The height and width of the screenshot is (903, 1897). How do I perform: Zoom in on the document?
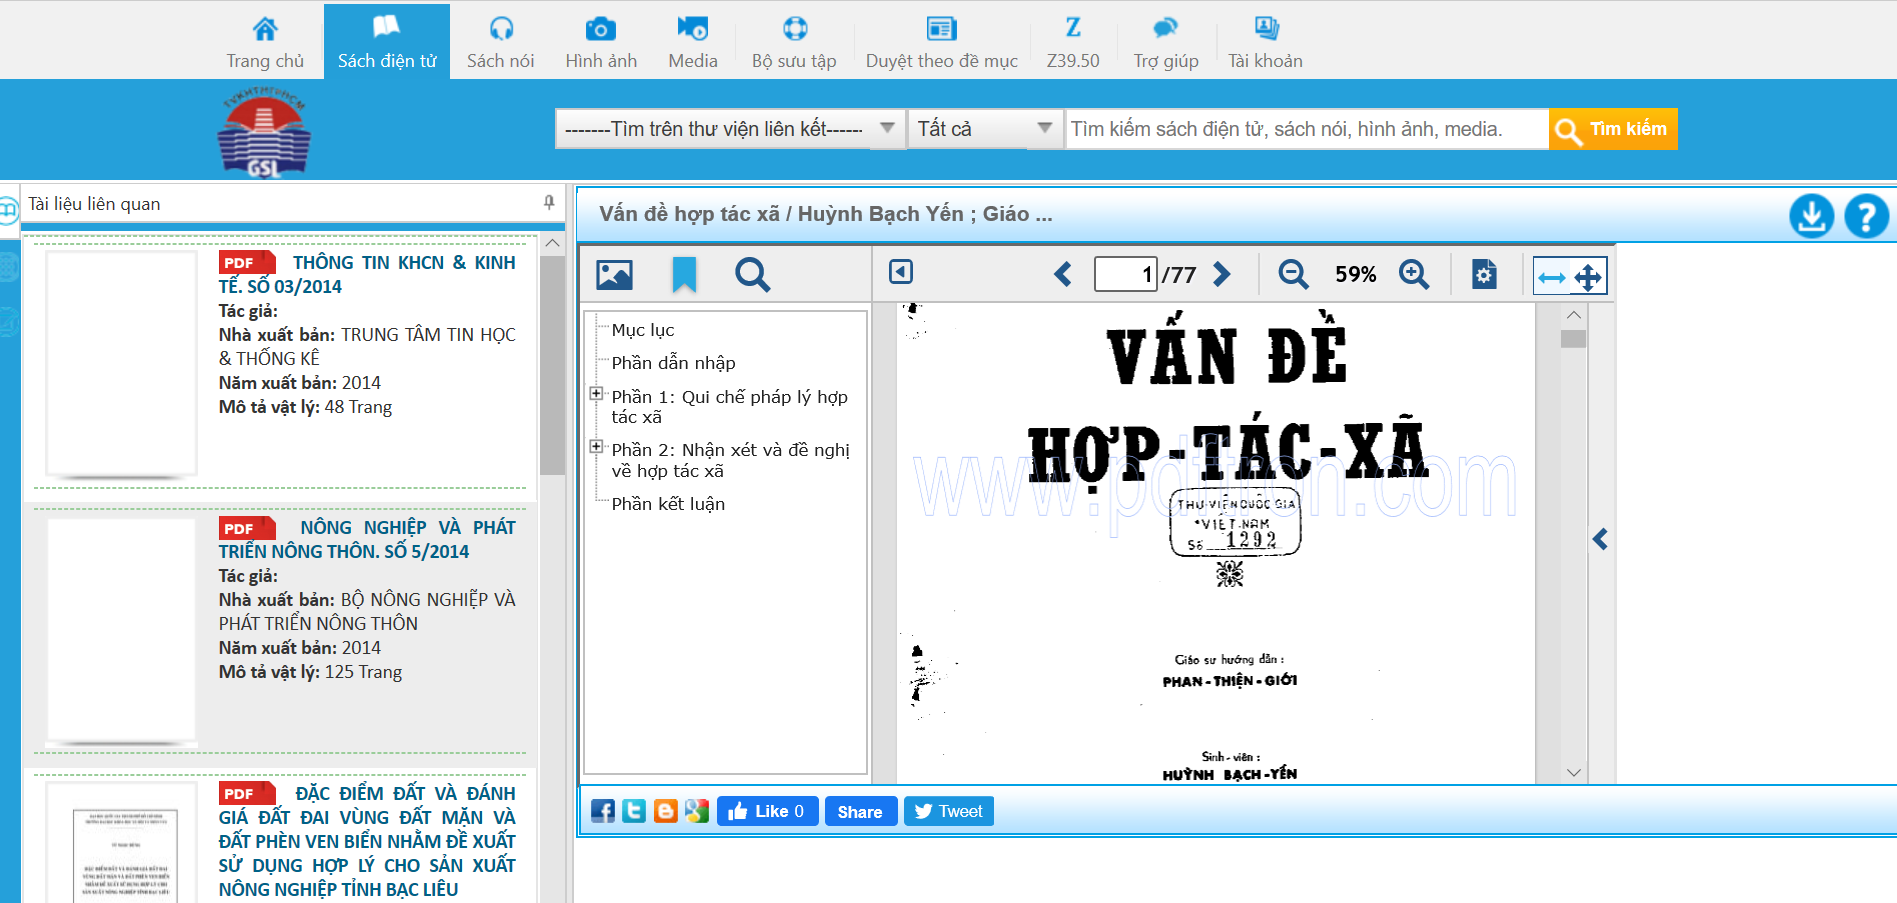[x=1414, y=274]
